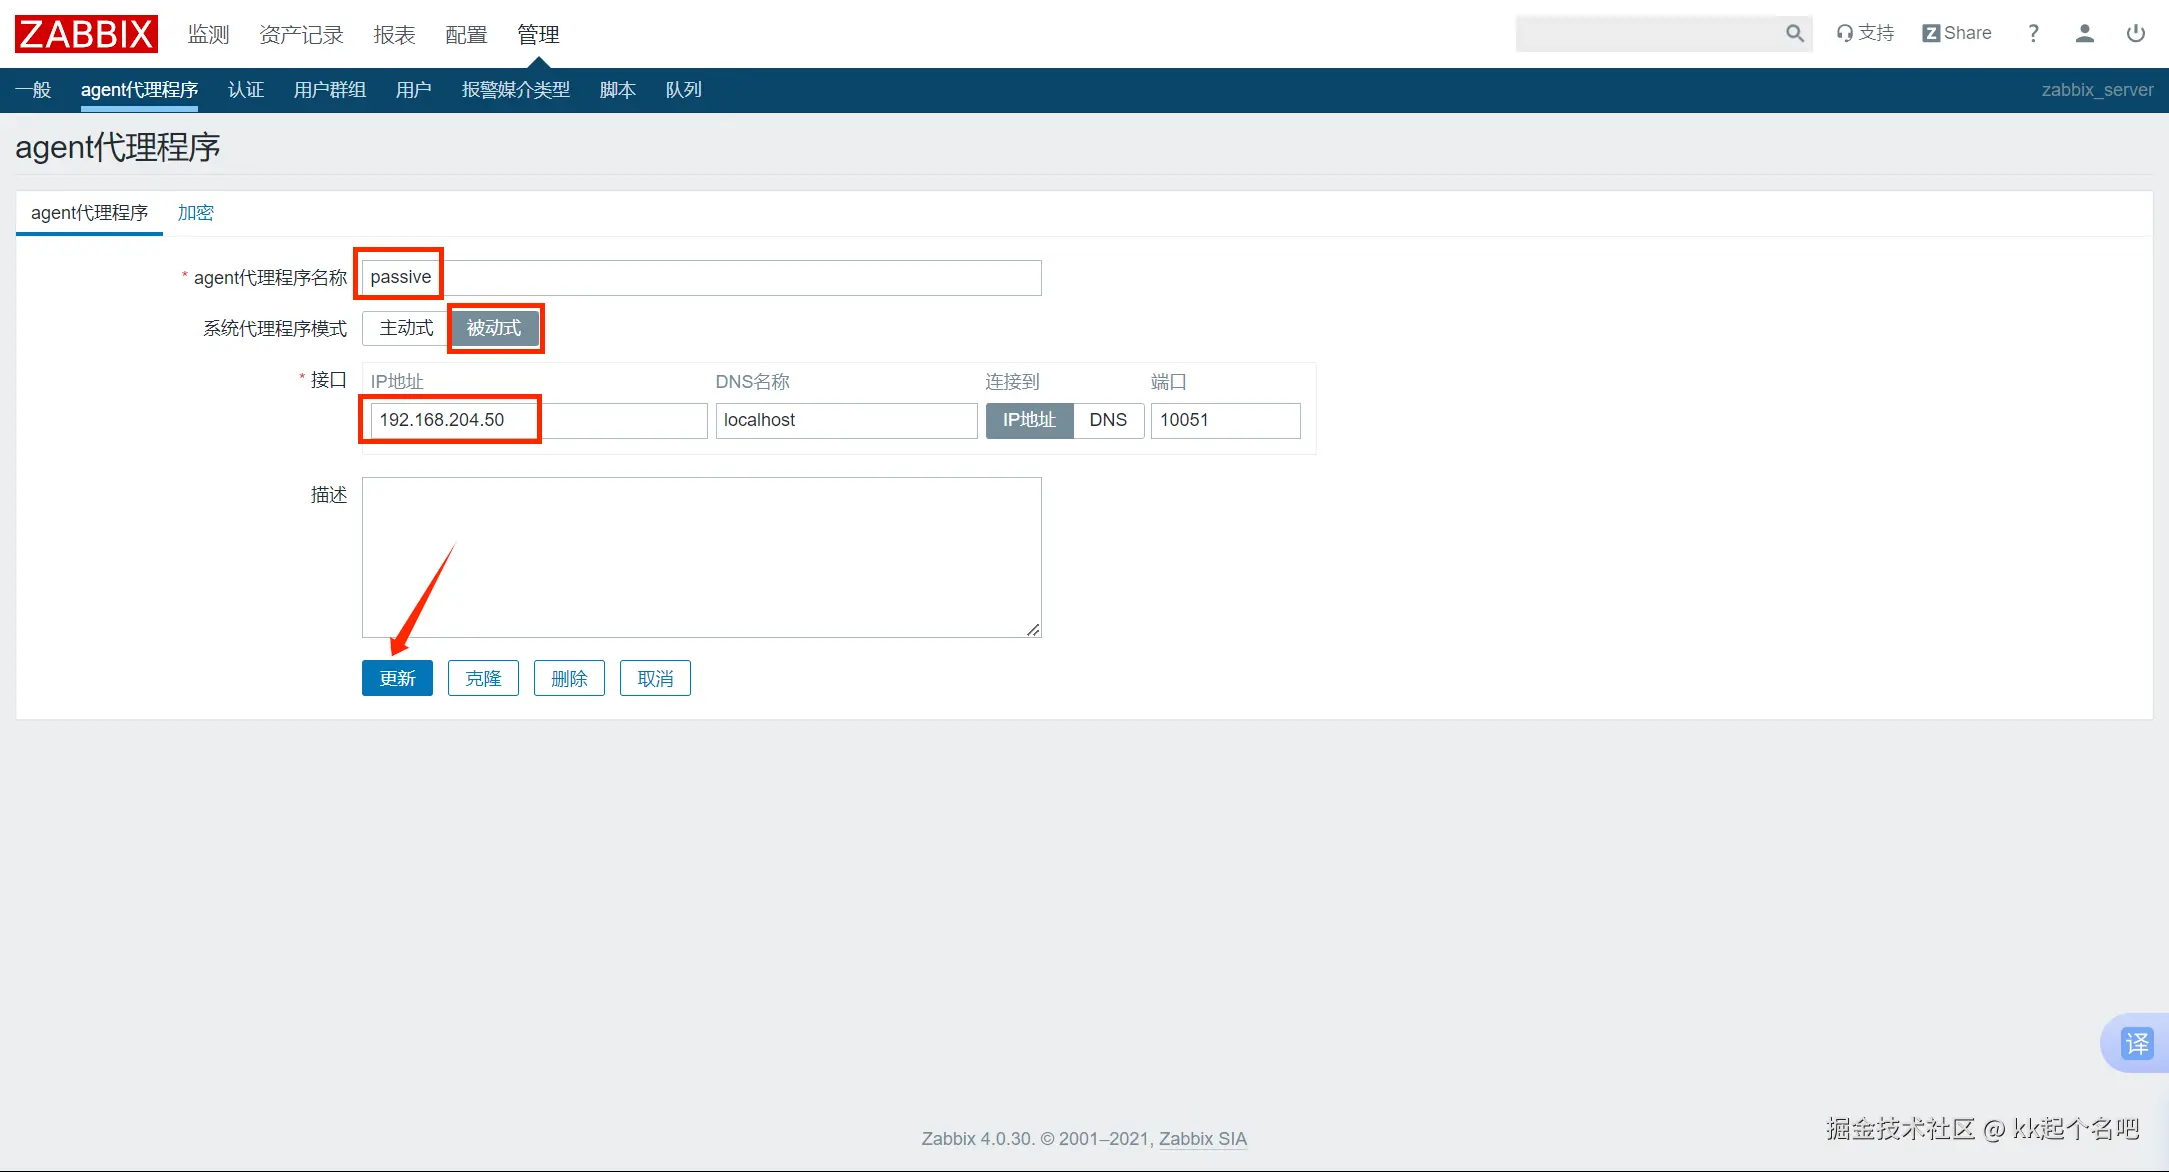The width and height of the screenshot is (2169, 1172).
Task: Go to 用户 submenu
Action: coord(414,90)
